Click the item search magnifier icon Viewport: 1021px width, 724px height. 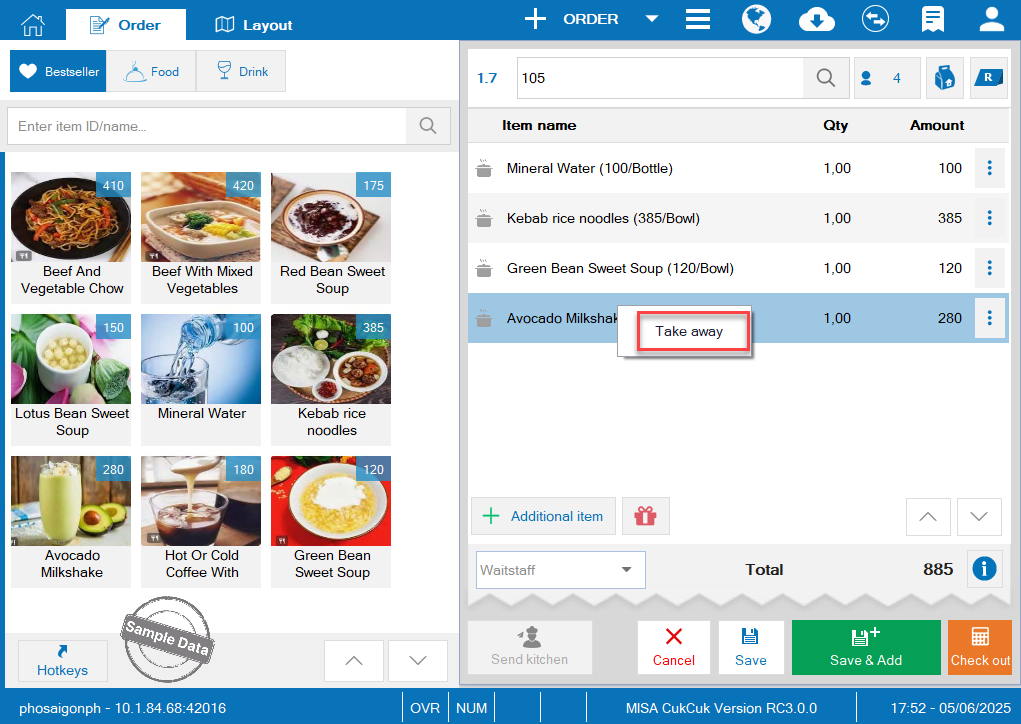tap(428, 126)
